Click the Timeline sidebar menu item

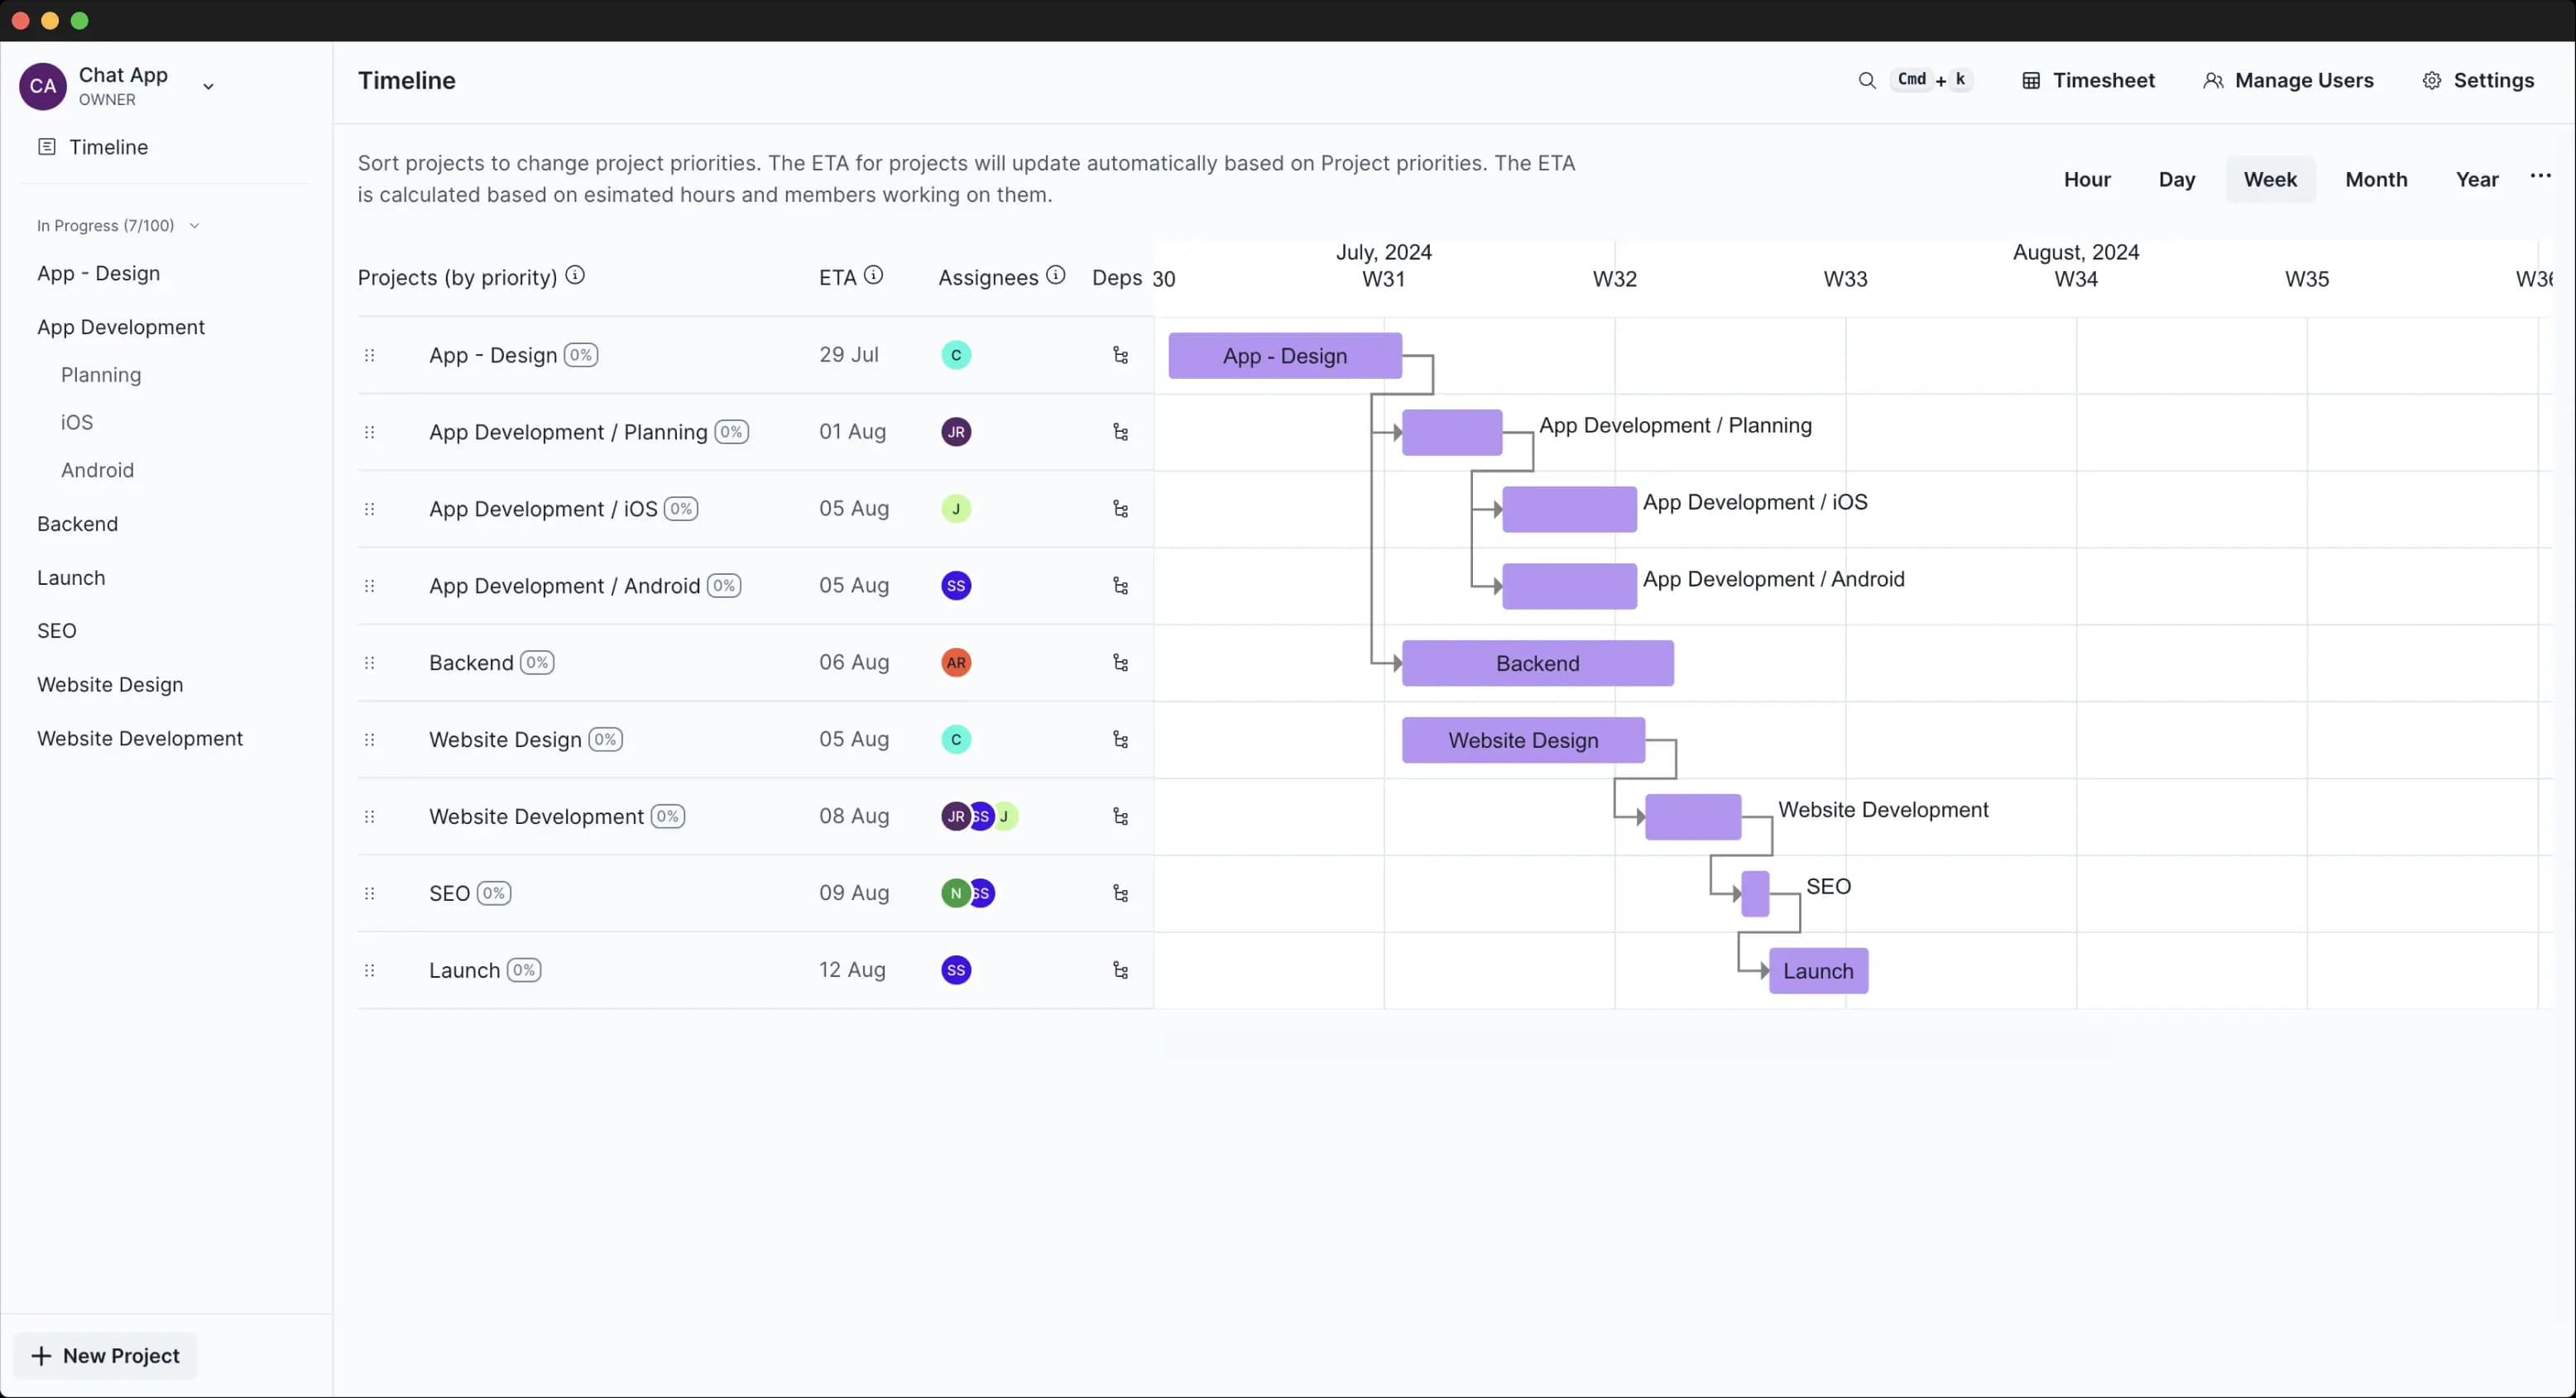(x=107, y=146)
